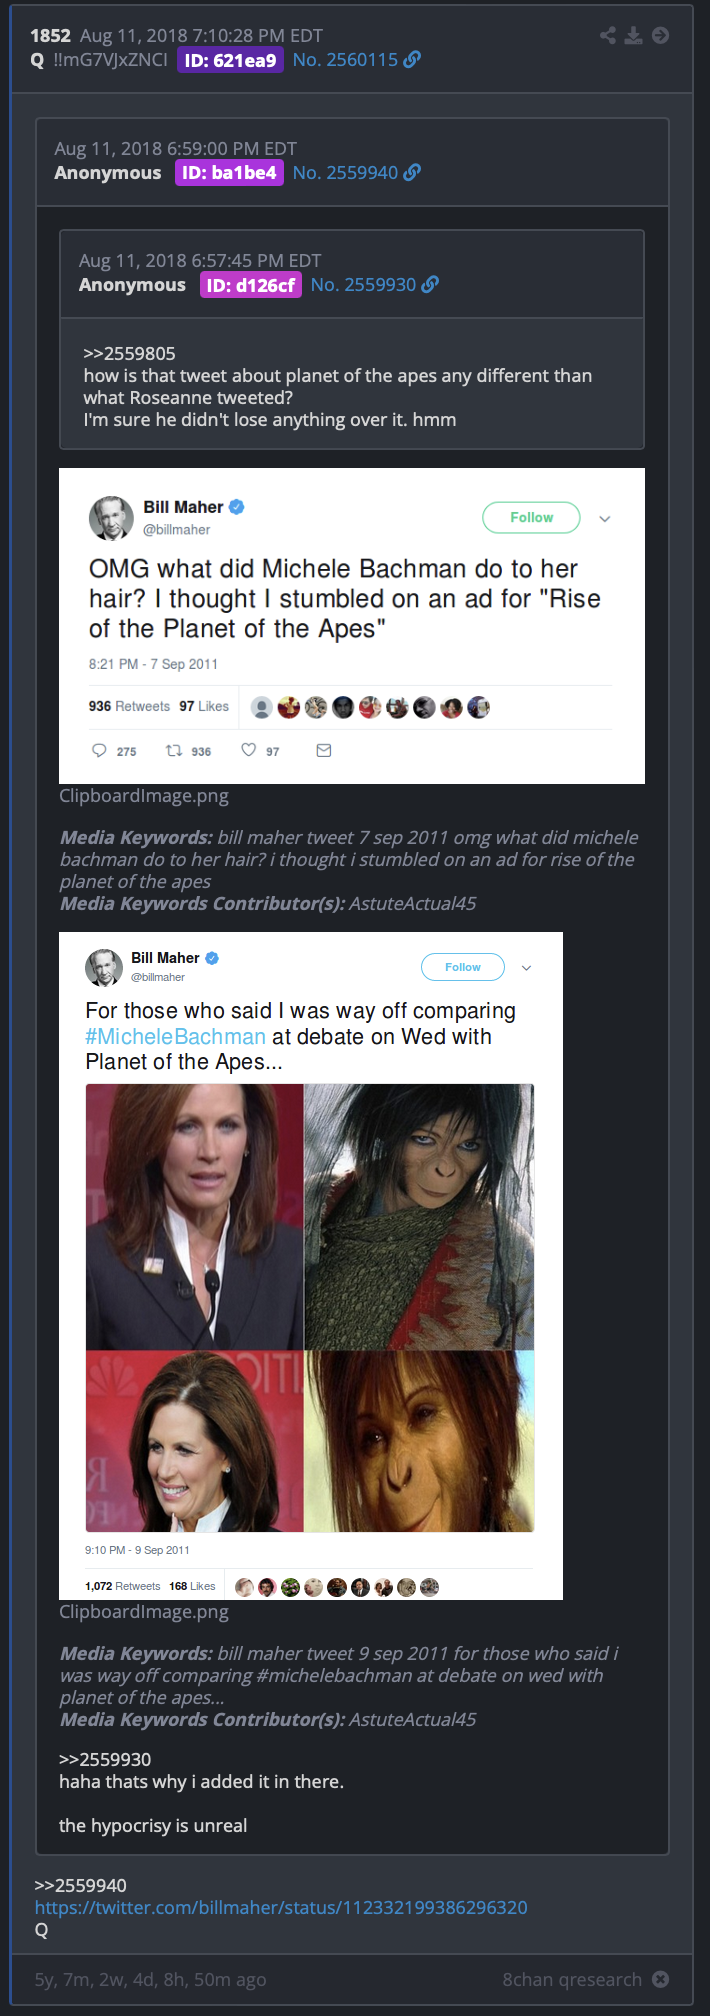Screen dimensions: 710x2016
Task: Click link icon beside No. 2560115
Action: point(412,60)
